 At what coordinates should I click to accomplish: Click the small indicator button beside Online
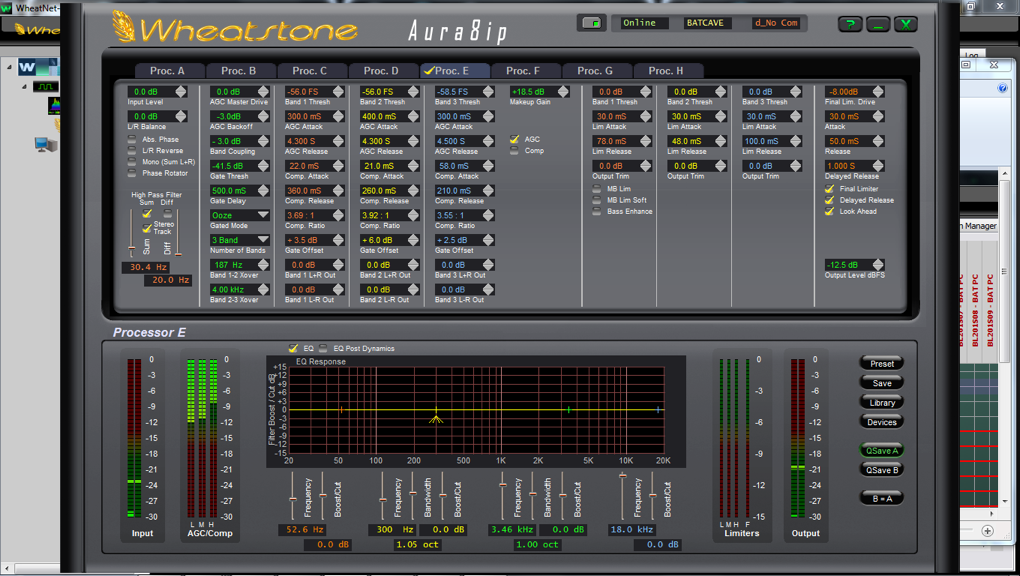point(591,23)
